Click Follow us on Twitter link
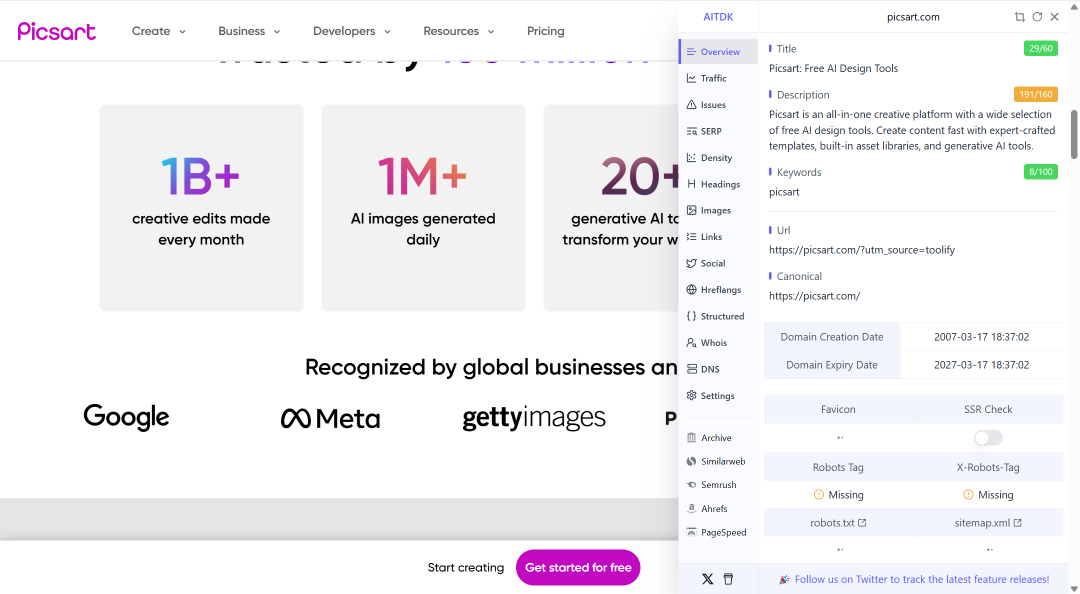Image resolution: width=1080 pixels, height=594 pixels. [922, 580]
